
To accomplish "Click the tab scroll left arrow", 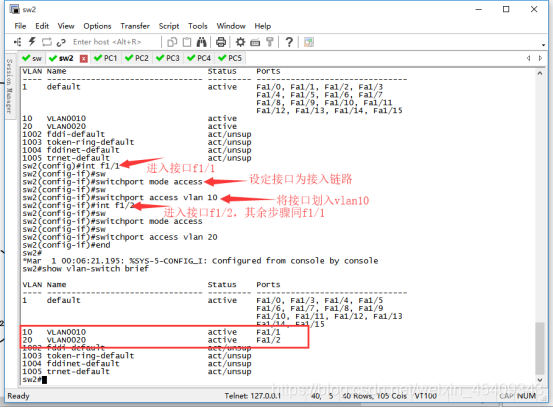I will pyautogui.click(x=528, y=58).
